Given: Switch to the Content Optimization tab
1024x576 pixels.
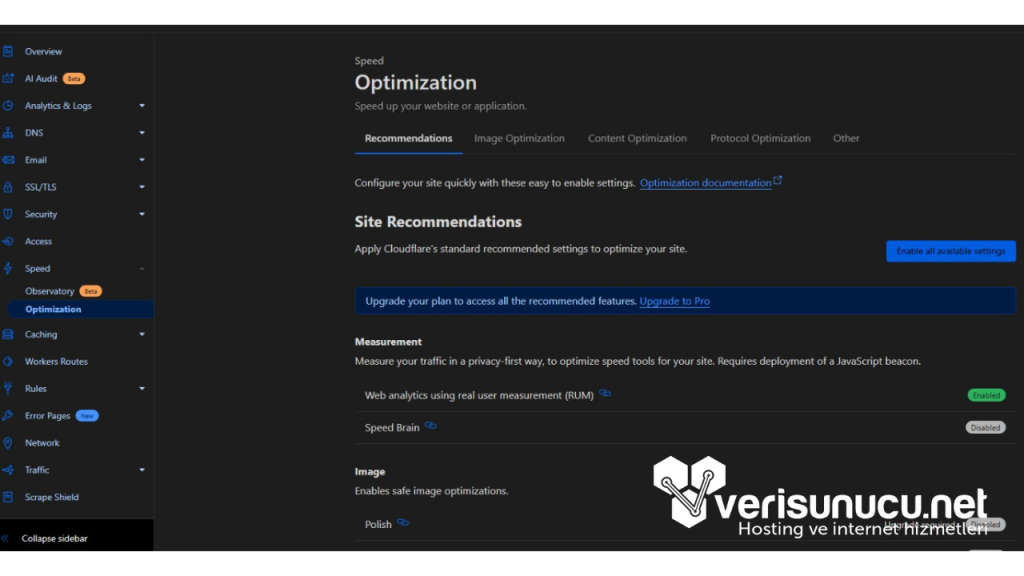Looking at the screenshot, I should point(637,138).
